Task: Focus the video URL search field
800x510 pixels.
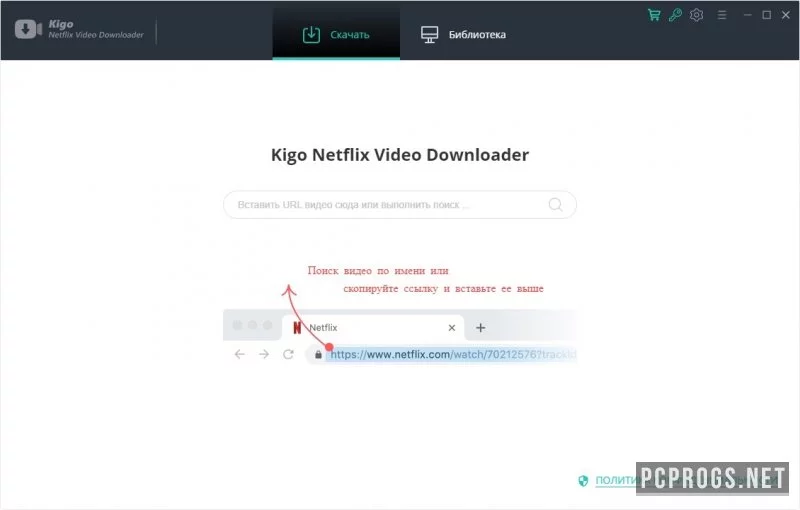Action: [x=400, y=205]
